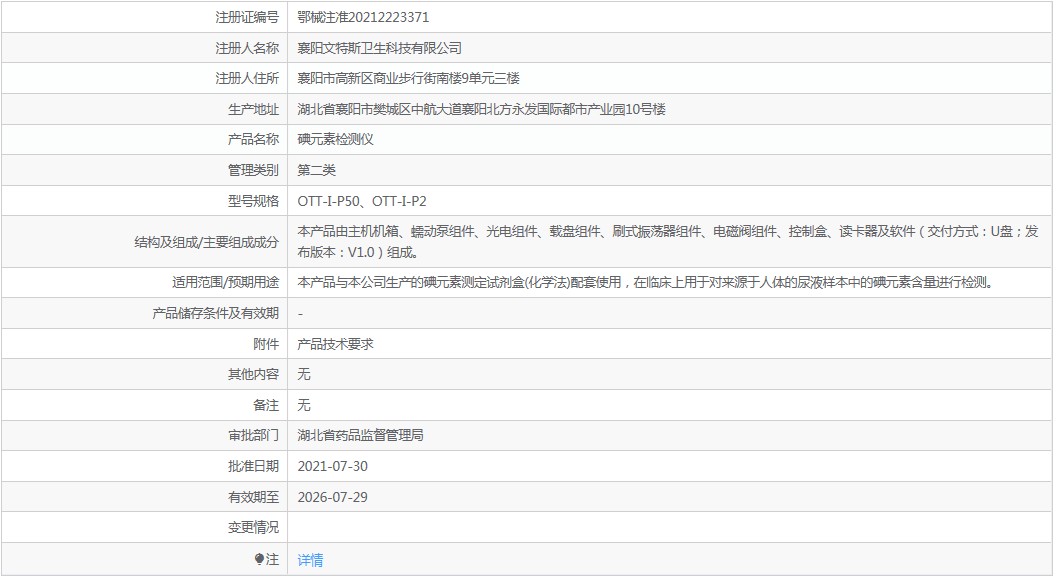Select structure description starting 本产品由主机机箱

[668, 242]
